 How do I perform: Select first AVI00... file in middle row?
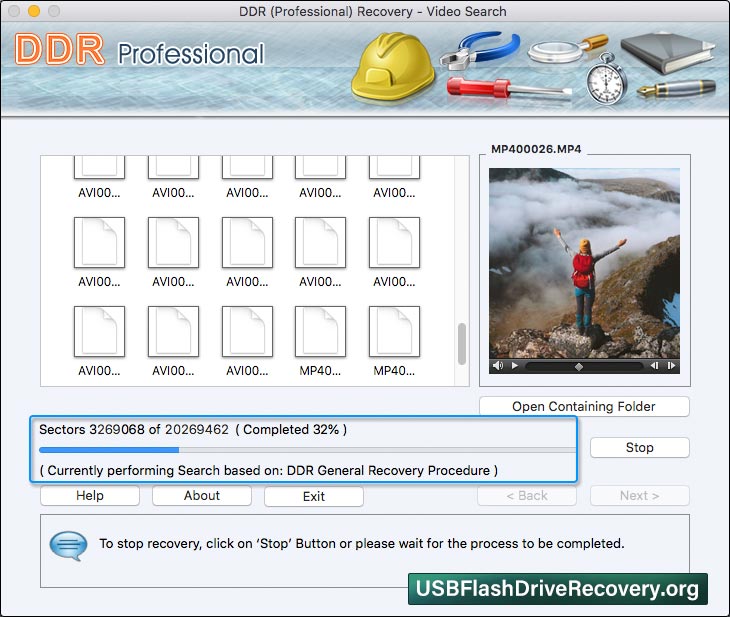(x=99, y=243)
